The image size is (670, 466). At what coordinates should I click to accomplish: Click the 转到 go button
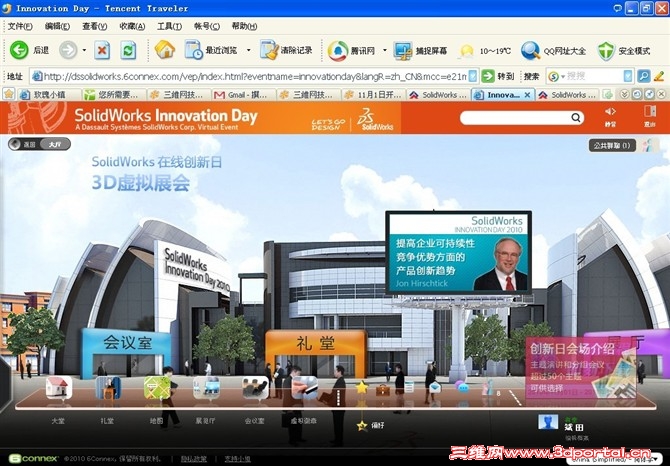coord(498,76)
